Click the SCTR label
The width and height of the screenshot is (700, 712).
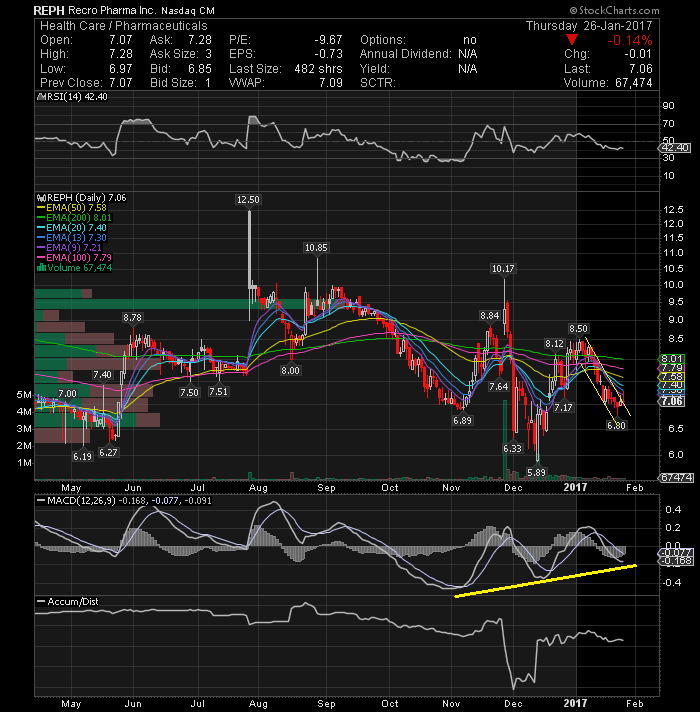coord(378,83)
